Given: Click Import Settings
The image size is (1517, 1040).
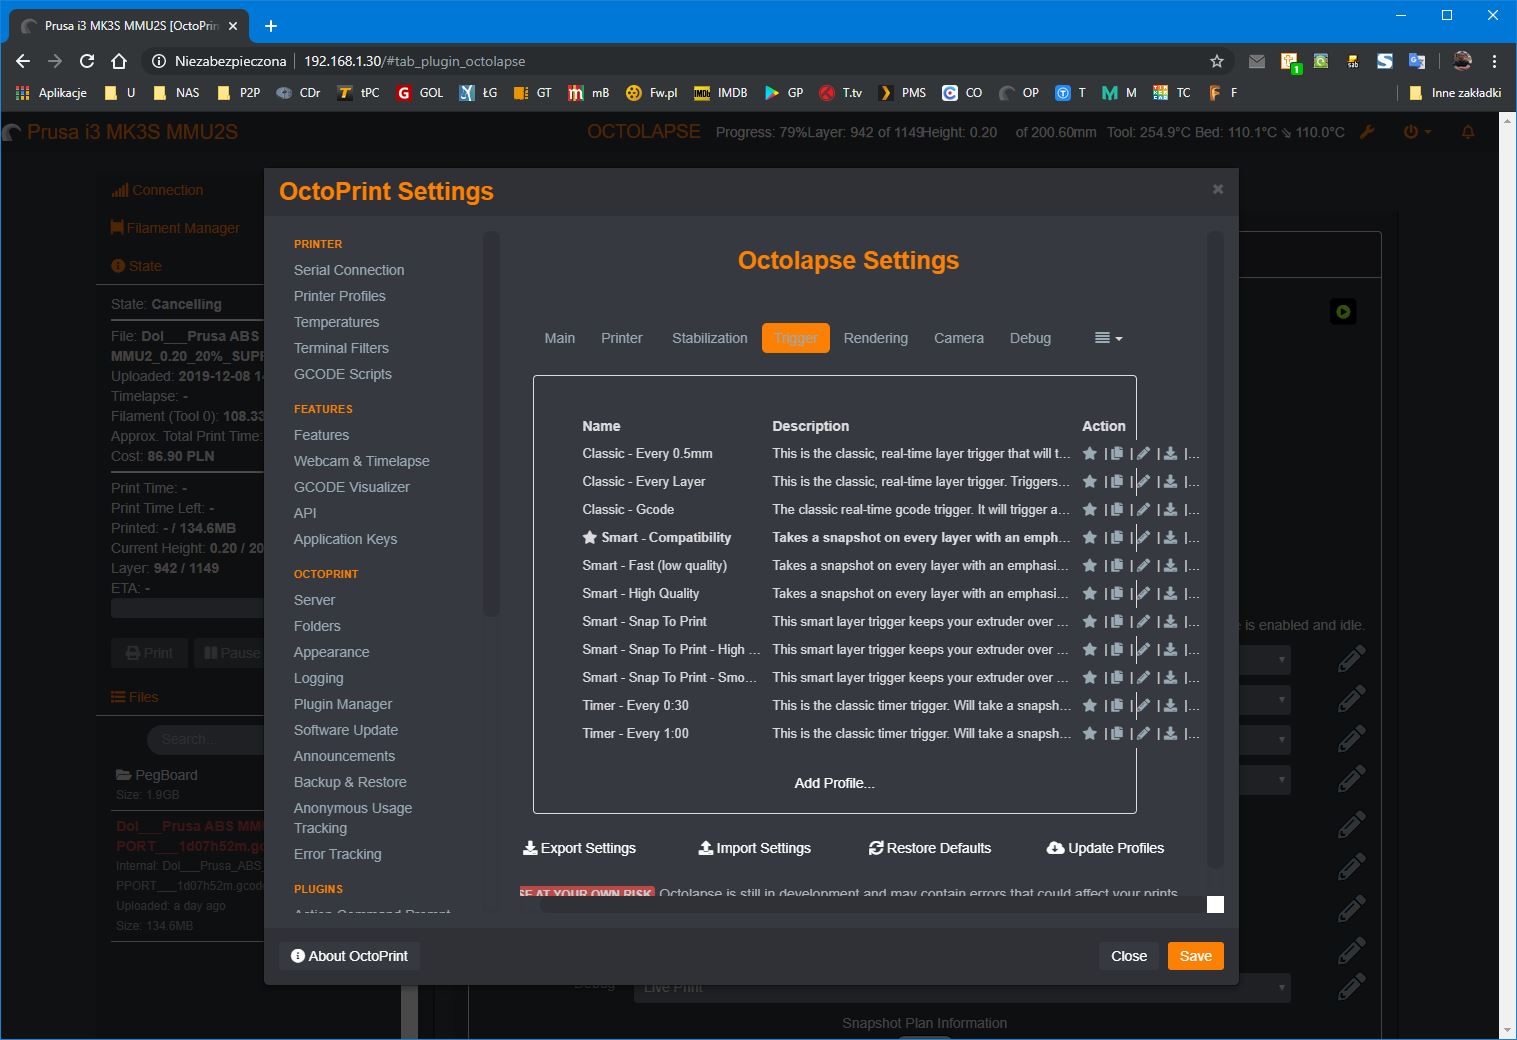Looking at the screenshot, I should pyautogui.click(x=755, y=848).
